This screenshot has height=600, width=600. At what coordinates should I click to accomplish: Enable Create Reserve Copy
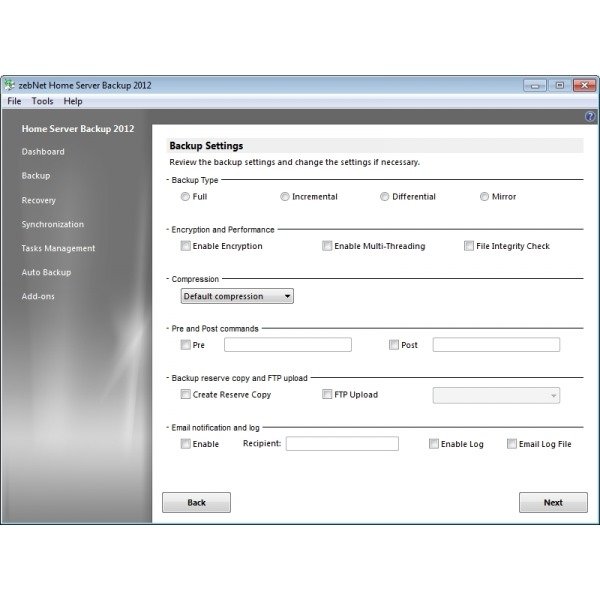click(x=185, y=394)
